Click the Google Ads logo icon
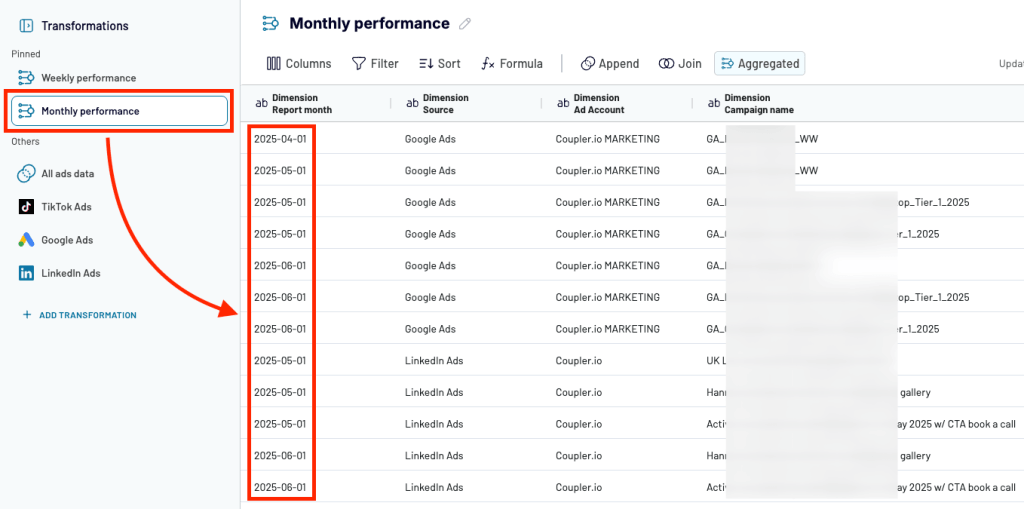 pyautogui.click(x=26, y=240)
